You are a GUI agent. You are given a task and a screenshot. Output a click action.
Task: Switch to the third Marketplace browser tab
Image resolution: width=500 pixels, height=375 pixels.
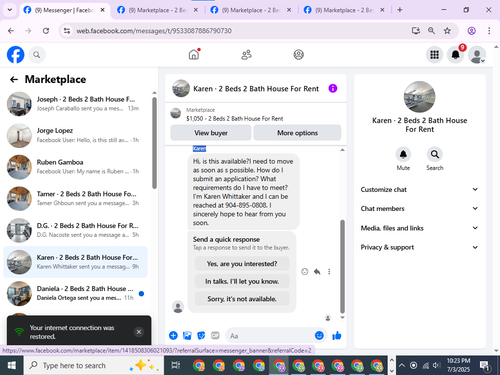click(251, 10)
